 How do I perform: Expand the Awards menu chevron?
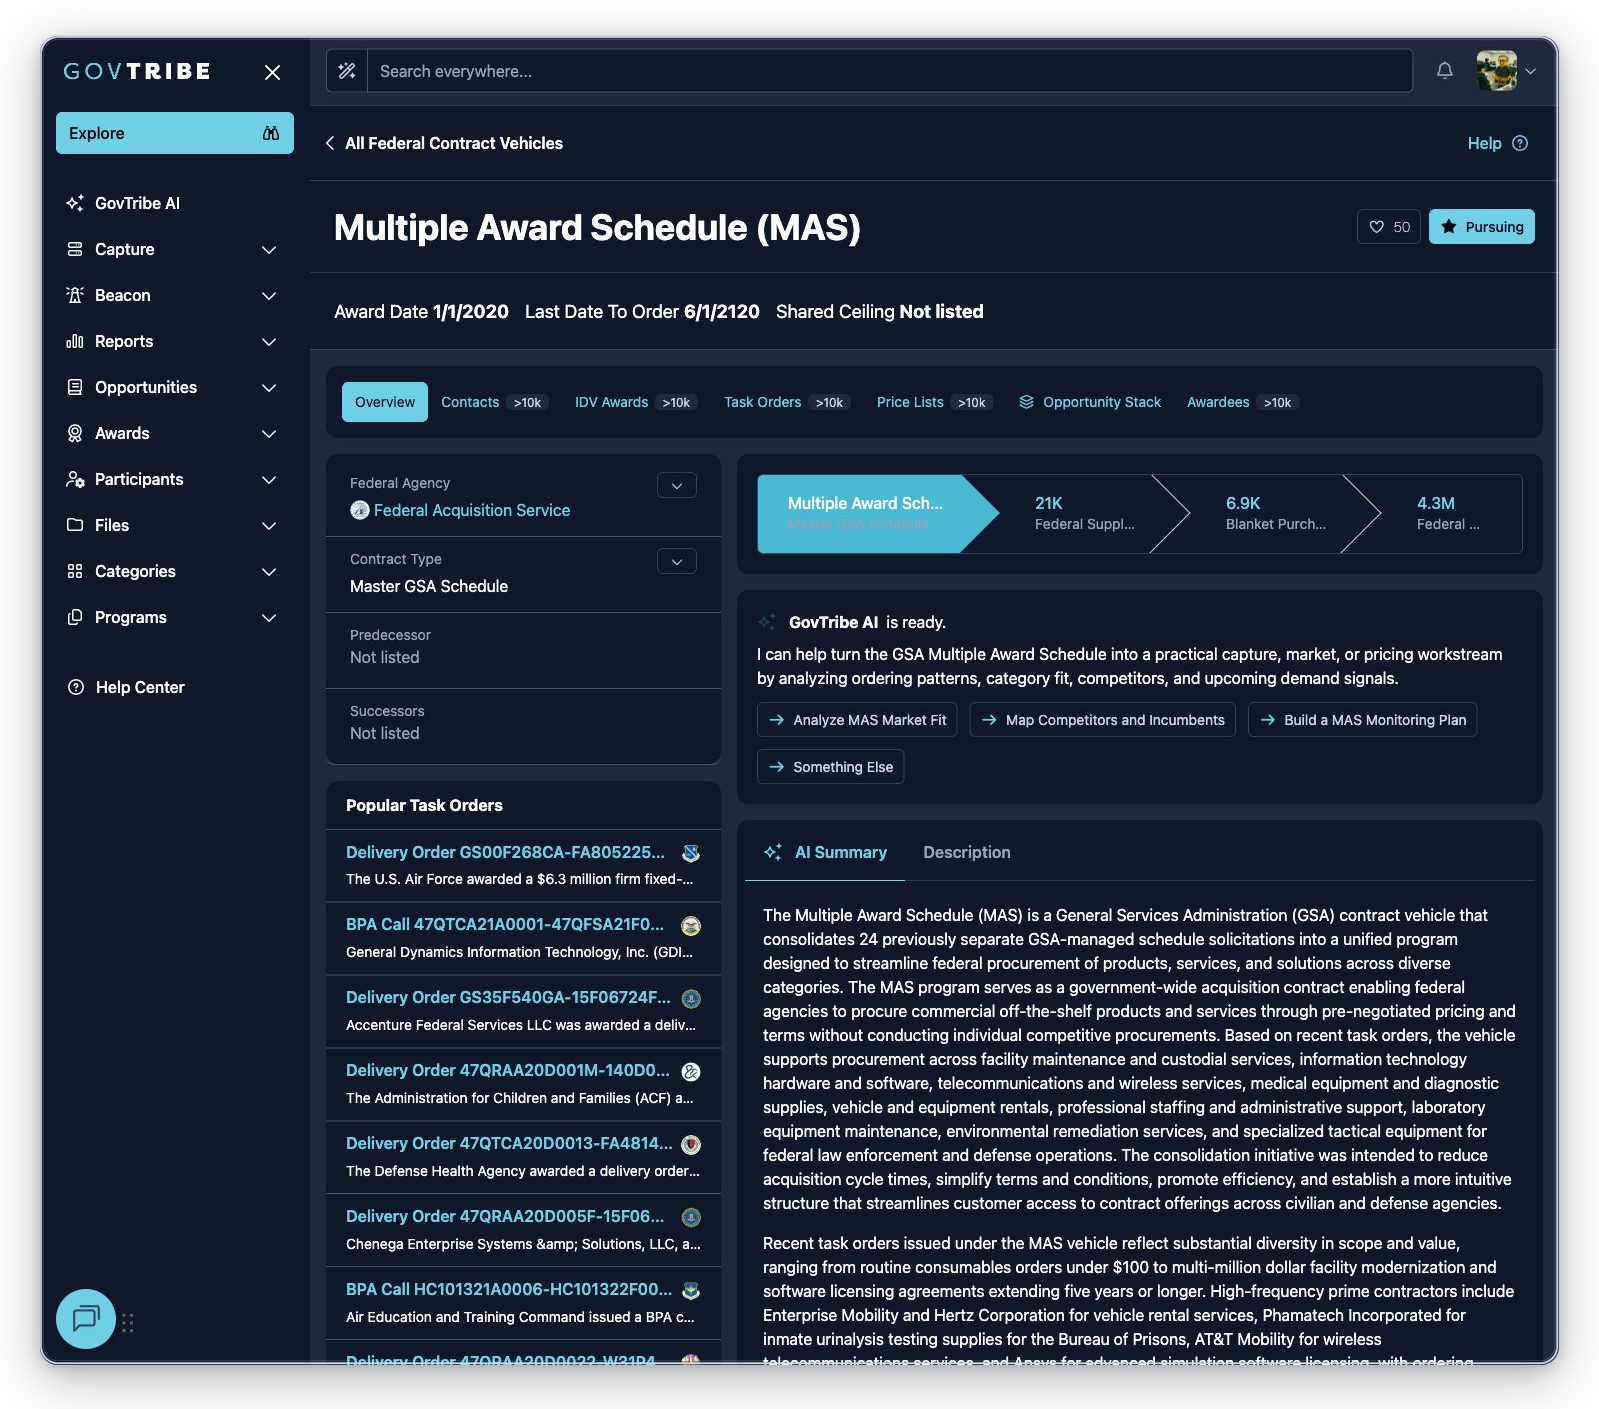269,433
